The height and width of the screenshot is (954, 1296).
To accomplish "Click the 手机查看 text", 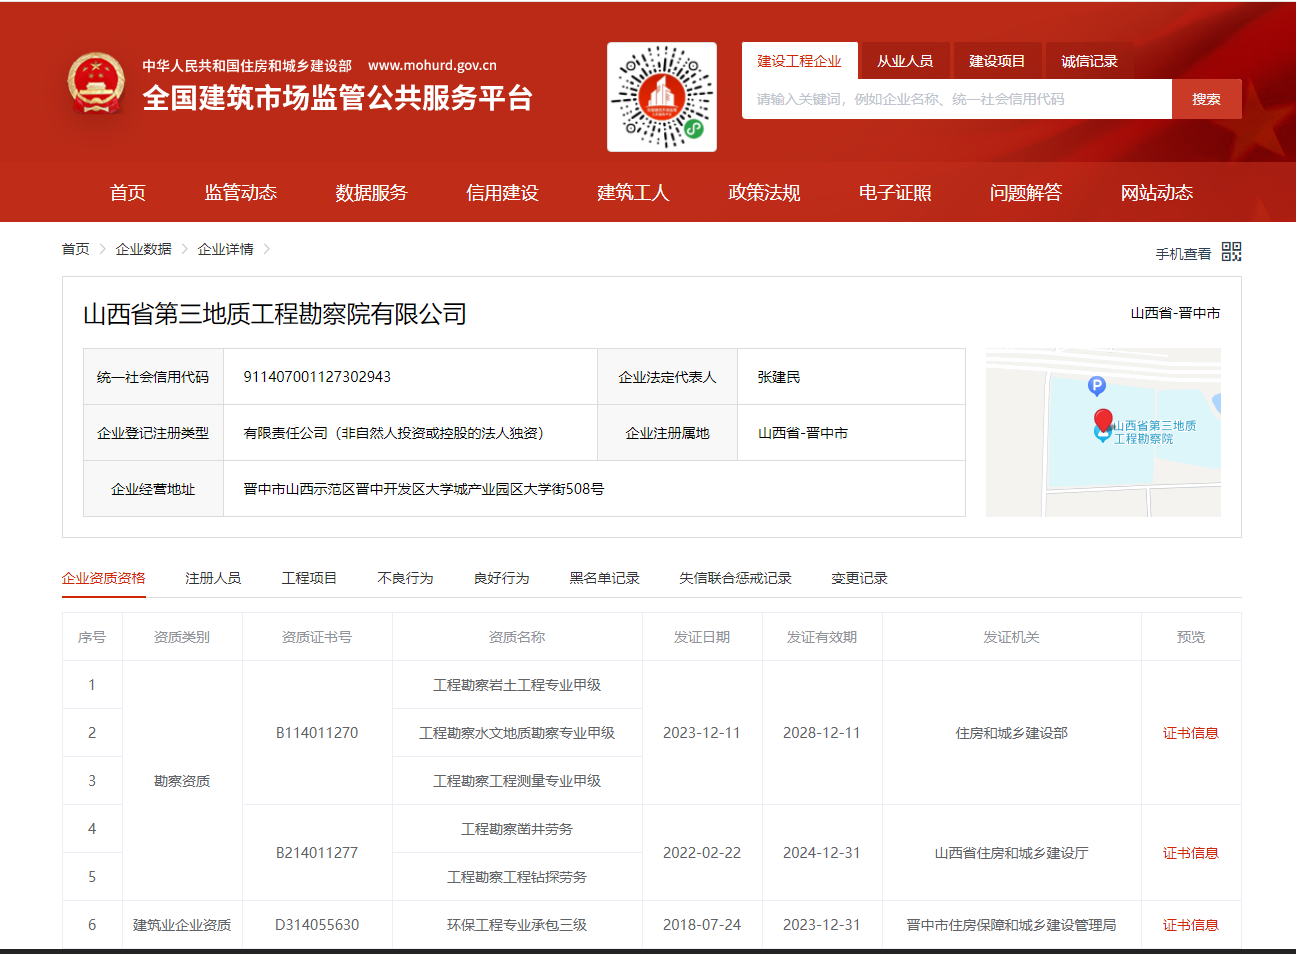I will click(1184, 254).
